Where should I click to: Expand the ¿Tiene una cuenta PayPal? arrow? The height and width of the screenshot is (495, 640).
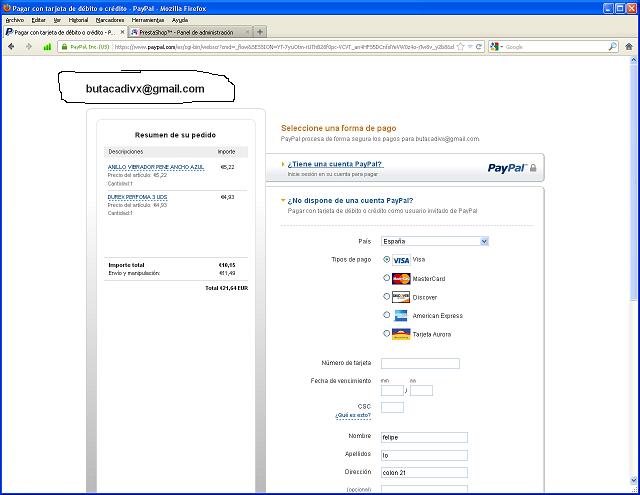click(283, 164)
